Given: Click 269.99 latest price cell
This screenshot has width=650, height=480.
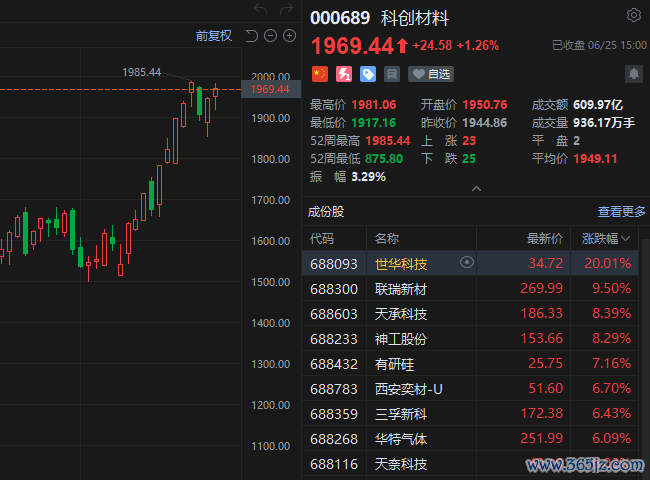Looking at the screenshot, I should click(x=541, y=288).
